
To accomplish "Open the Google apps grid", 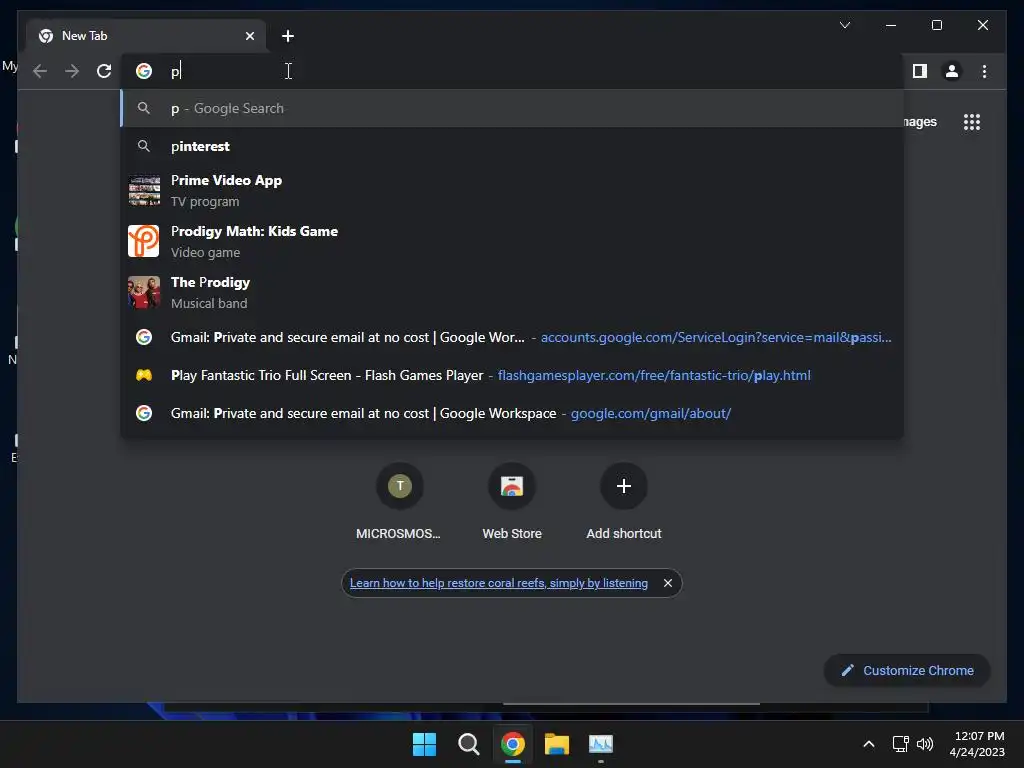I will (x=972, y=122).
